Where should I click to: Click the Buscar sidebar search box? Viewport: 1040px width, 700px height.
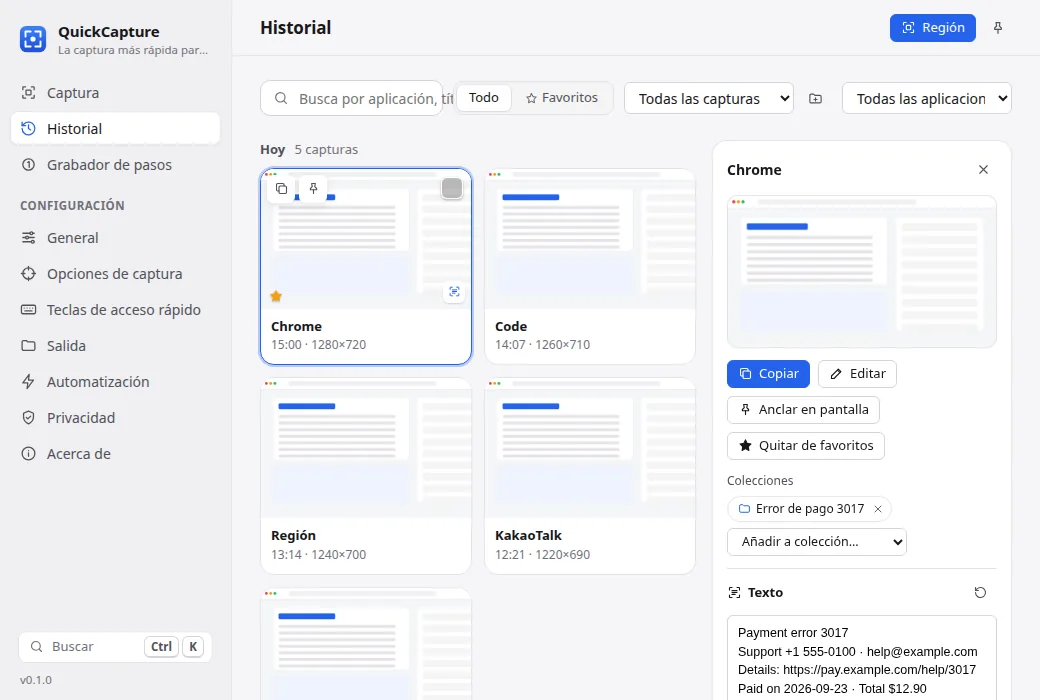click(115, 646)
